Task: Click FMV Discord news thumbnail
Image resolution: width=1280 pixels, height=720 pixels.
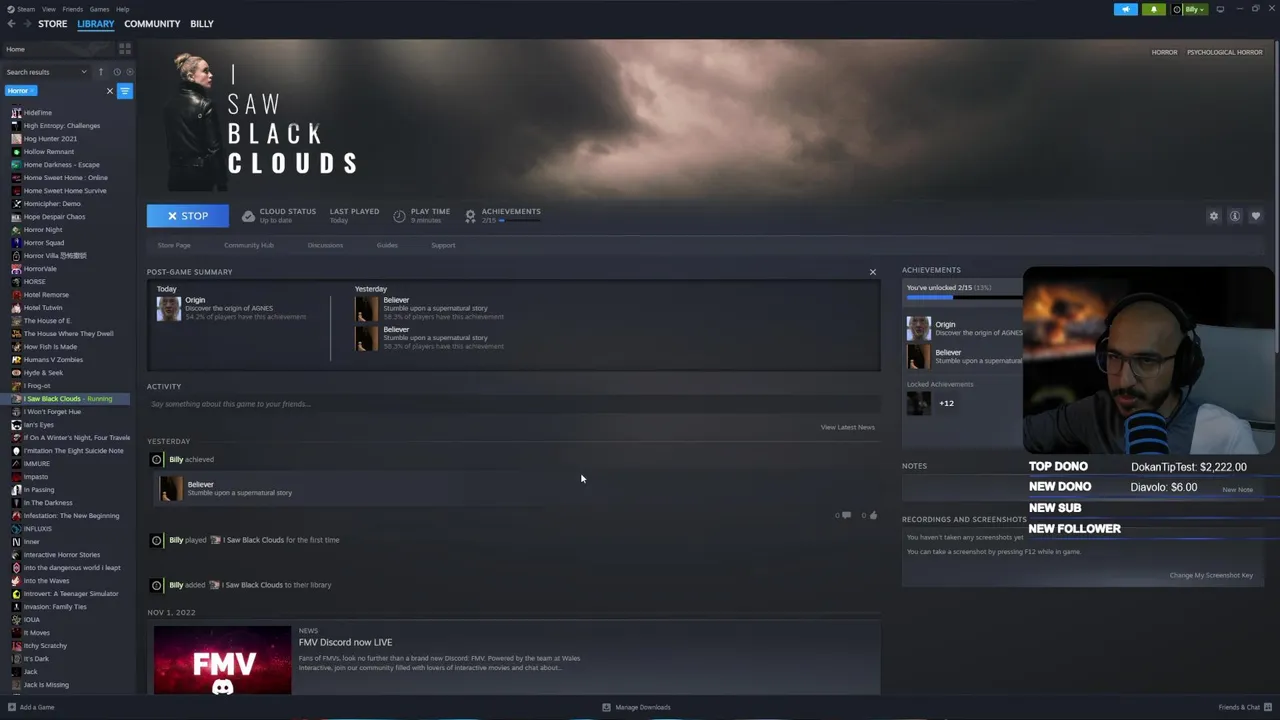Action: (x=222, y=660)
